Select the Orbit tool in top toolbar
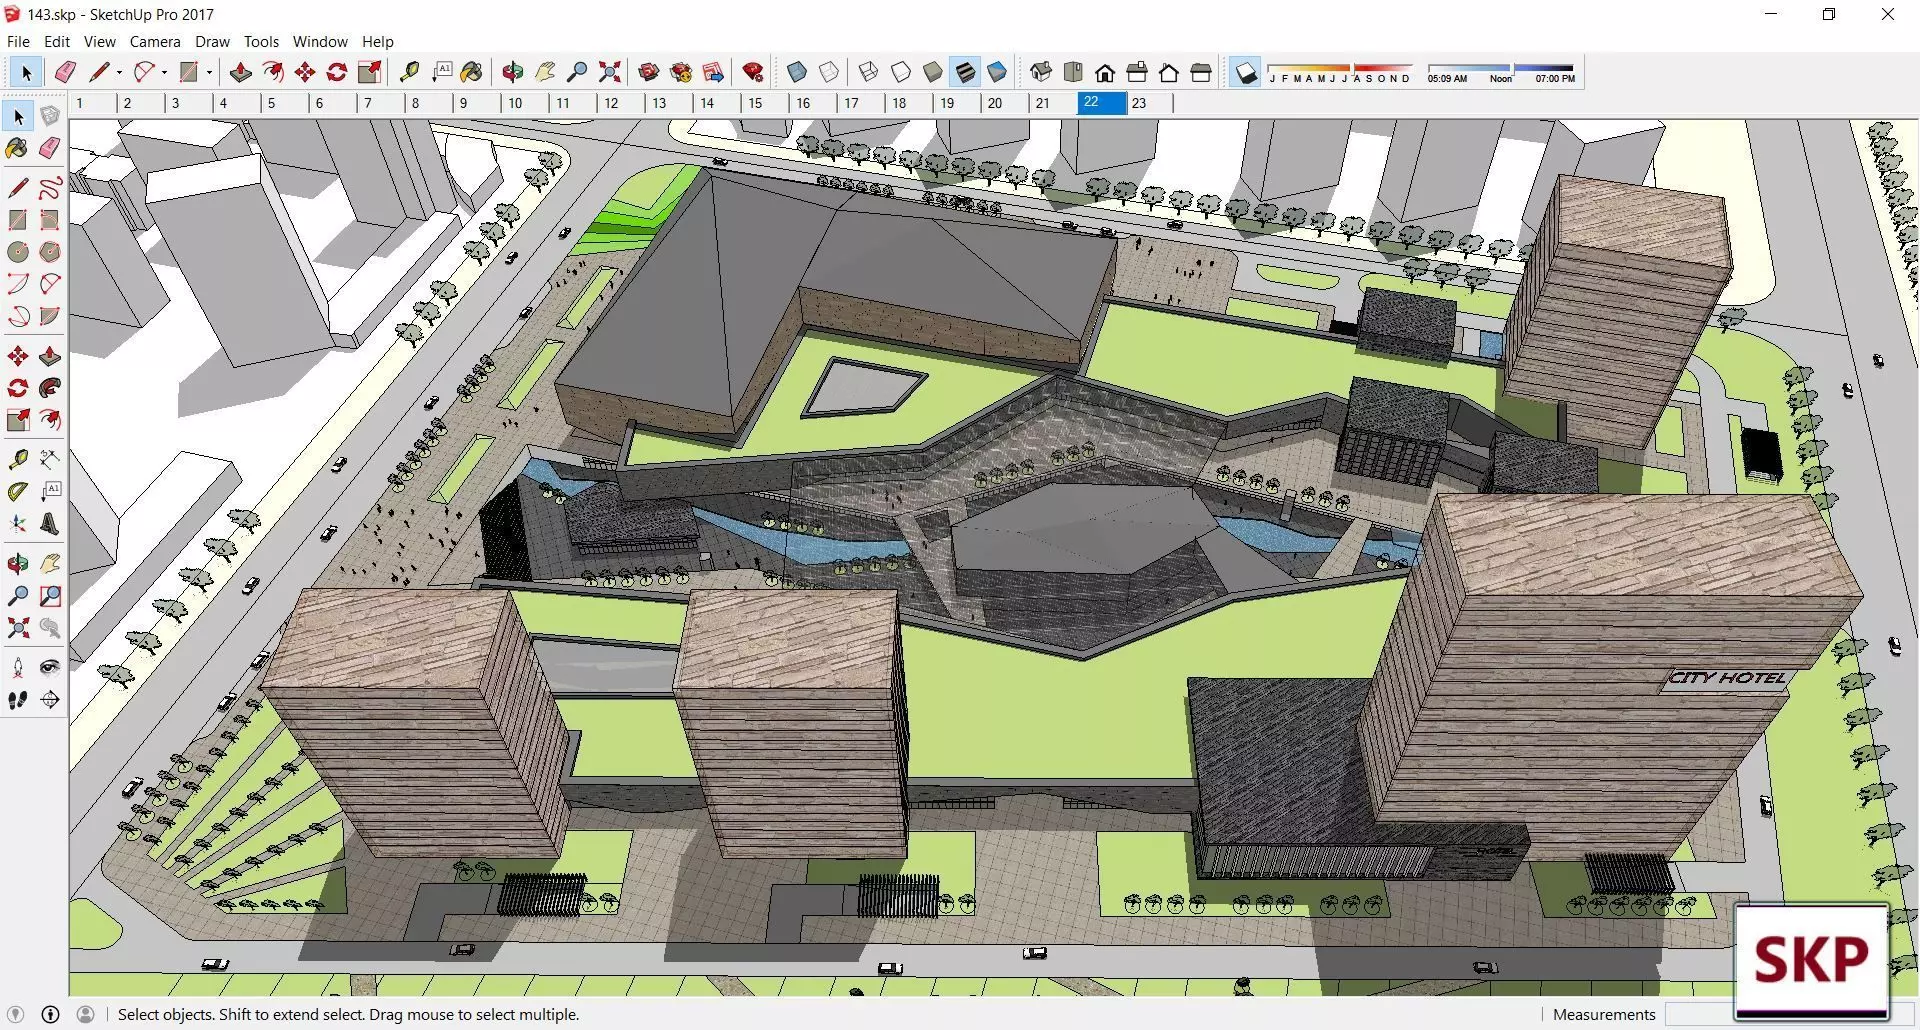This screenshot has height=1030, width=1920. (513, 72)
